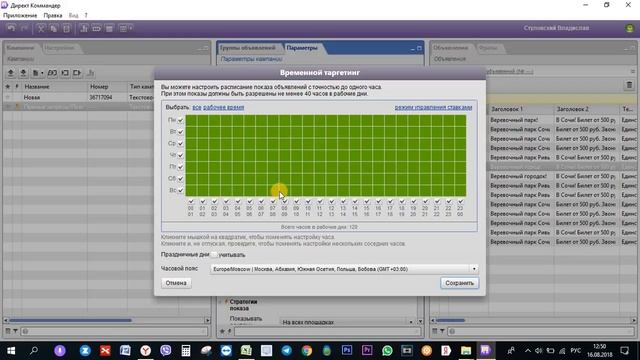Click the 'Название' column header
Viewport: 640px width, 360px height.
coord(54,87)
